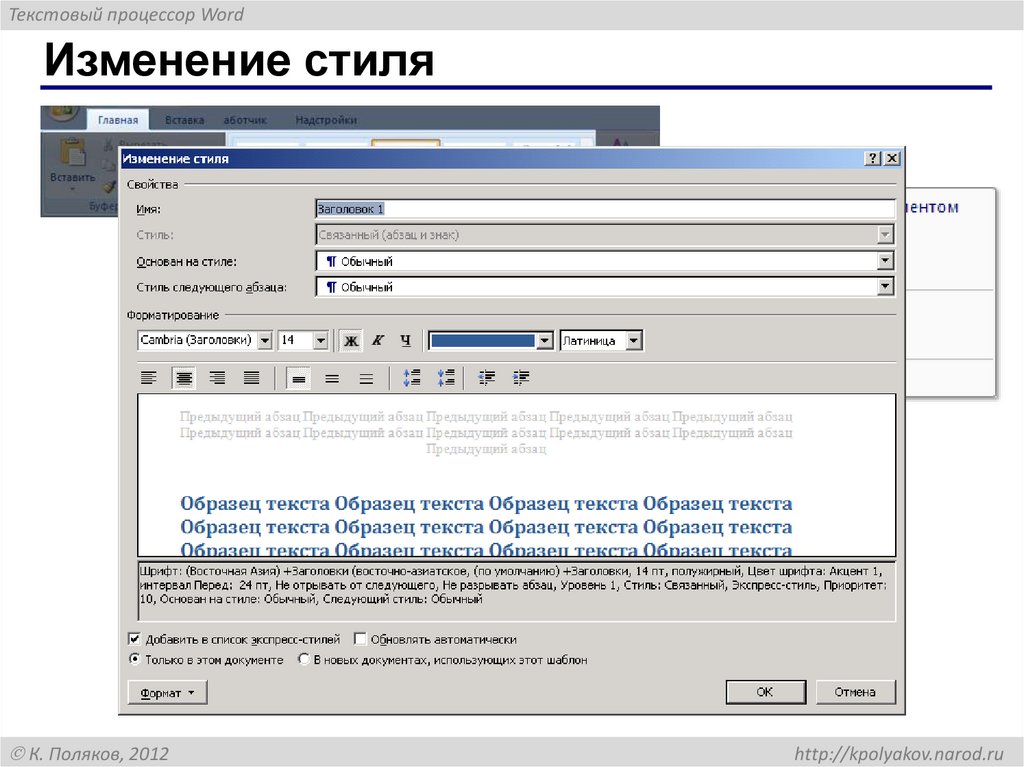Open the Формат menu button

coord(166,691)
